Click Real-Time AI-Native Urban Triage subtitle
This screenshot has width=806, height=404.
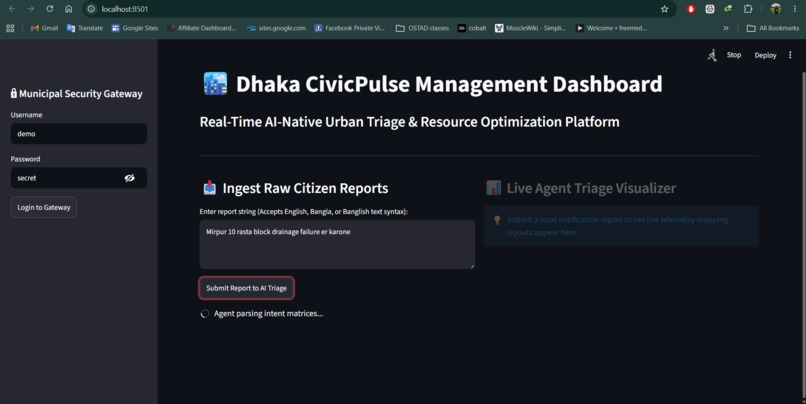[409, 122]
